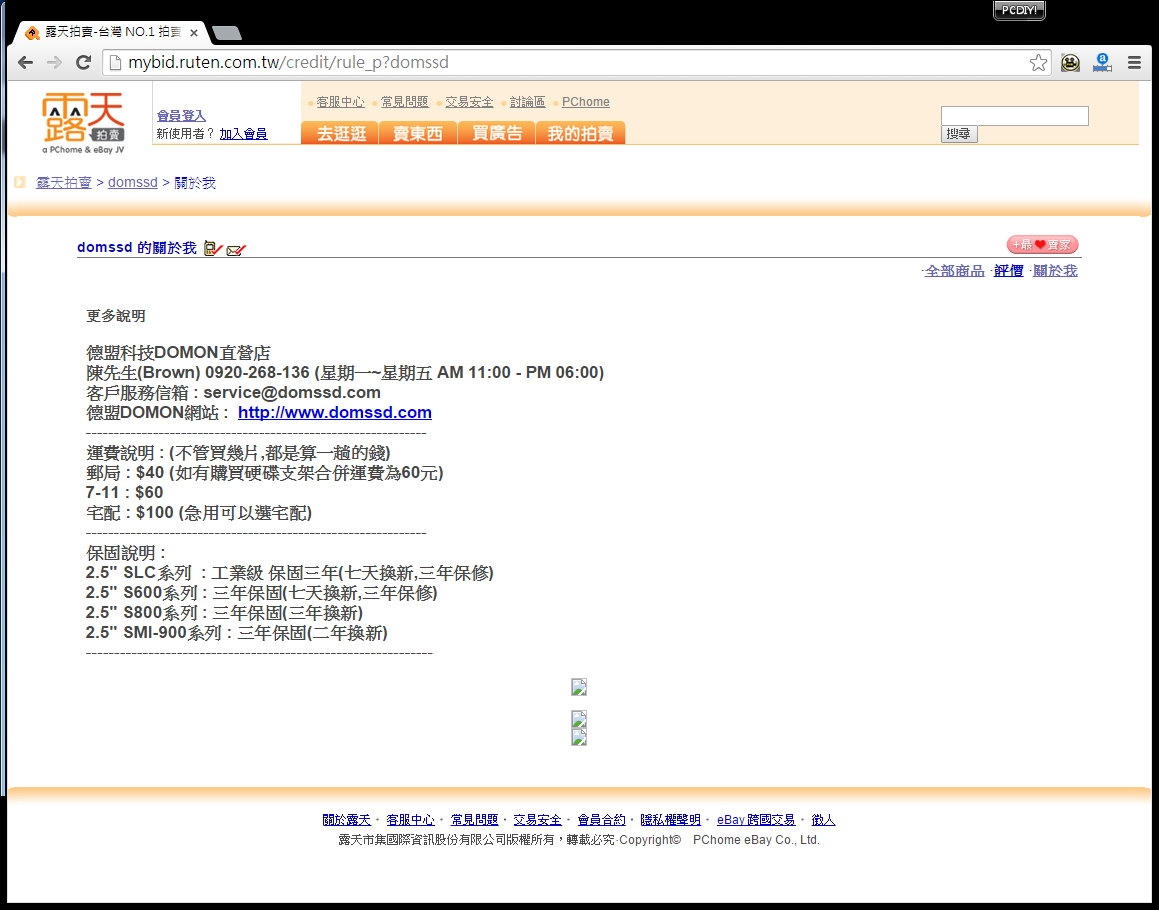Screen dimensions: 1159x910
Task: Click the 更多說明 heading text
Action: click(x=115, y=316)
